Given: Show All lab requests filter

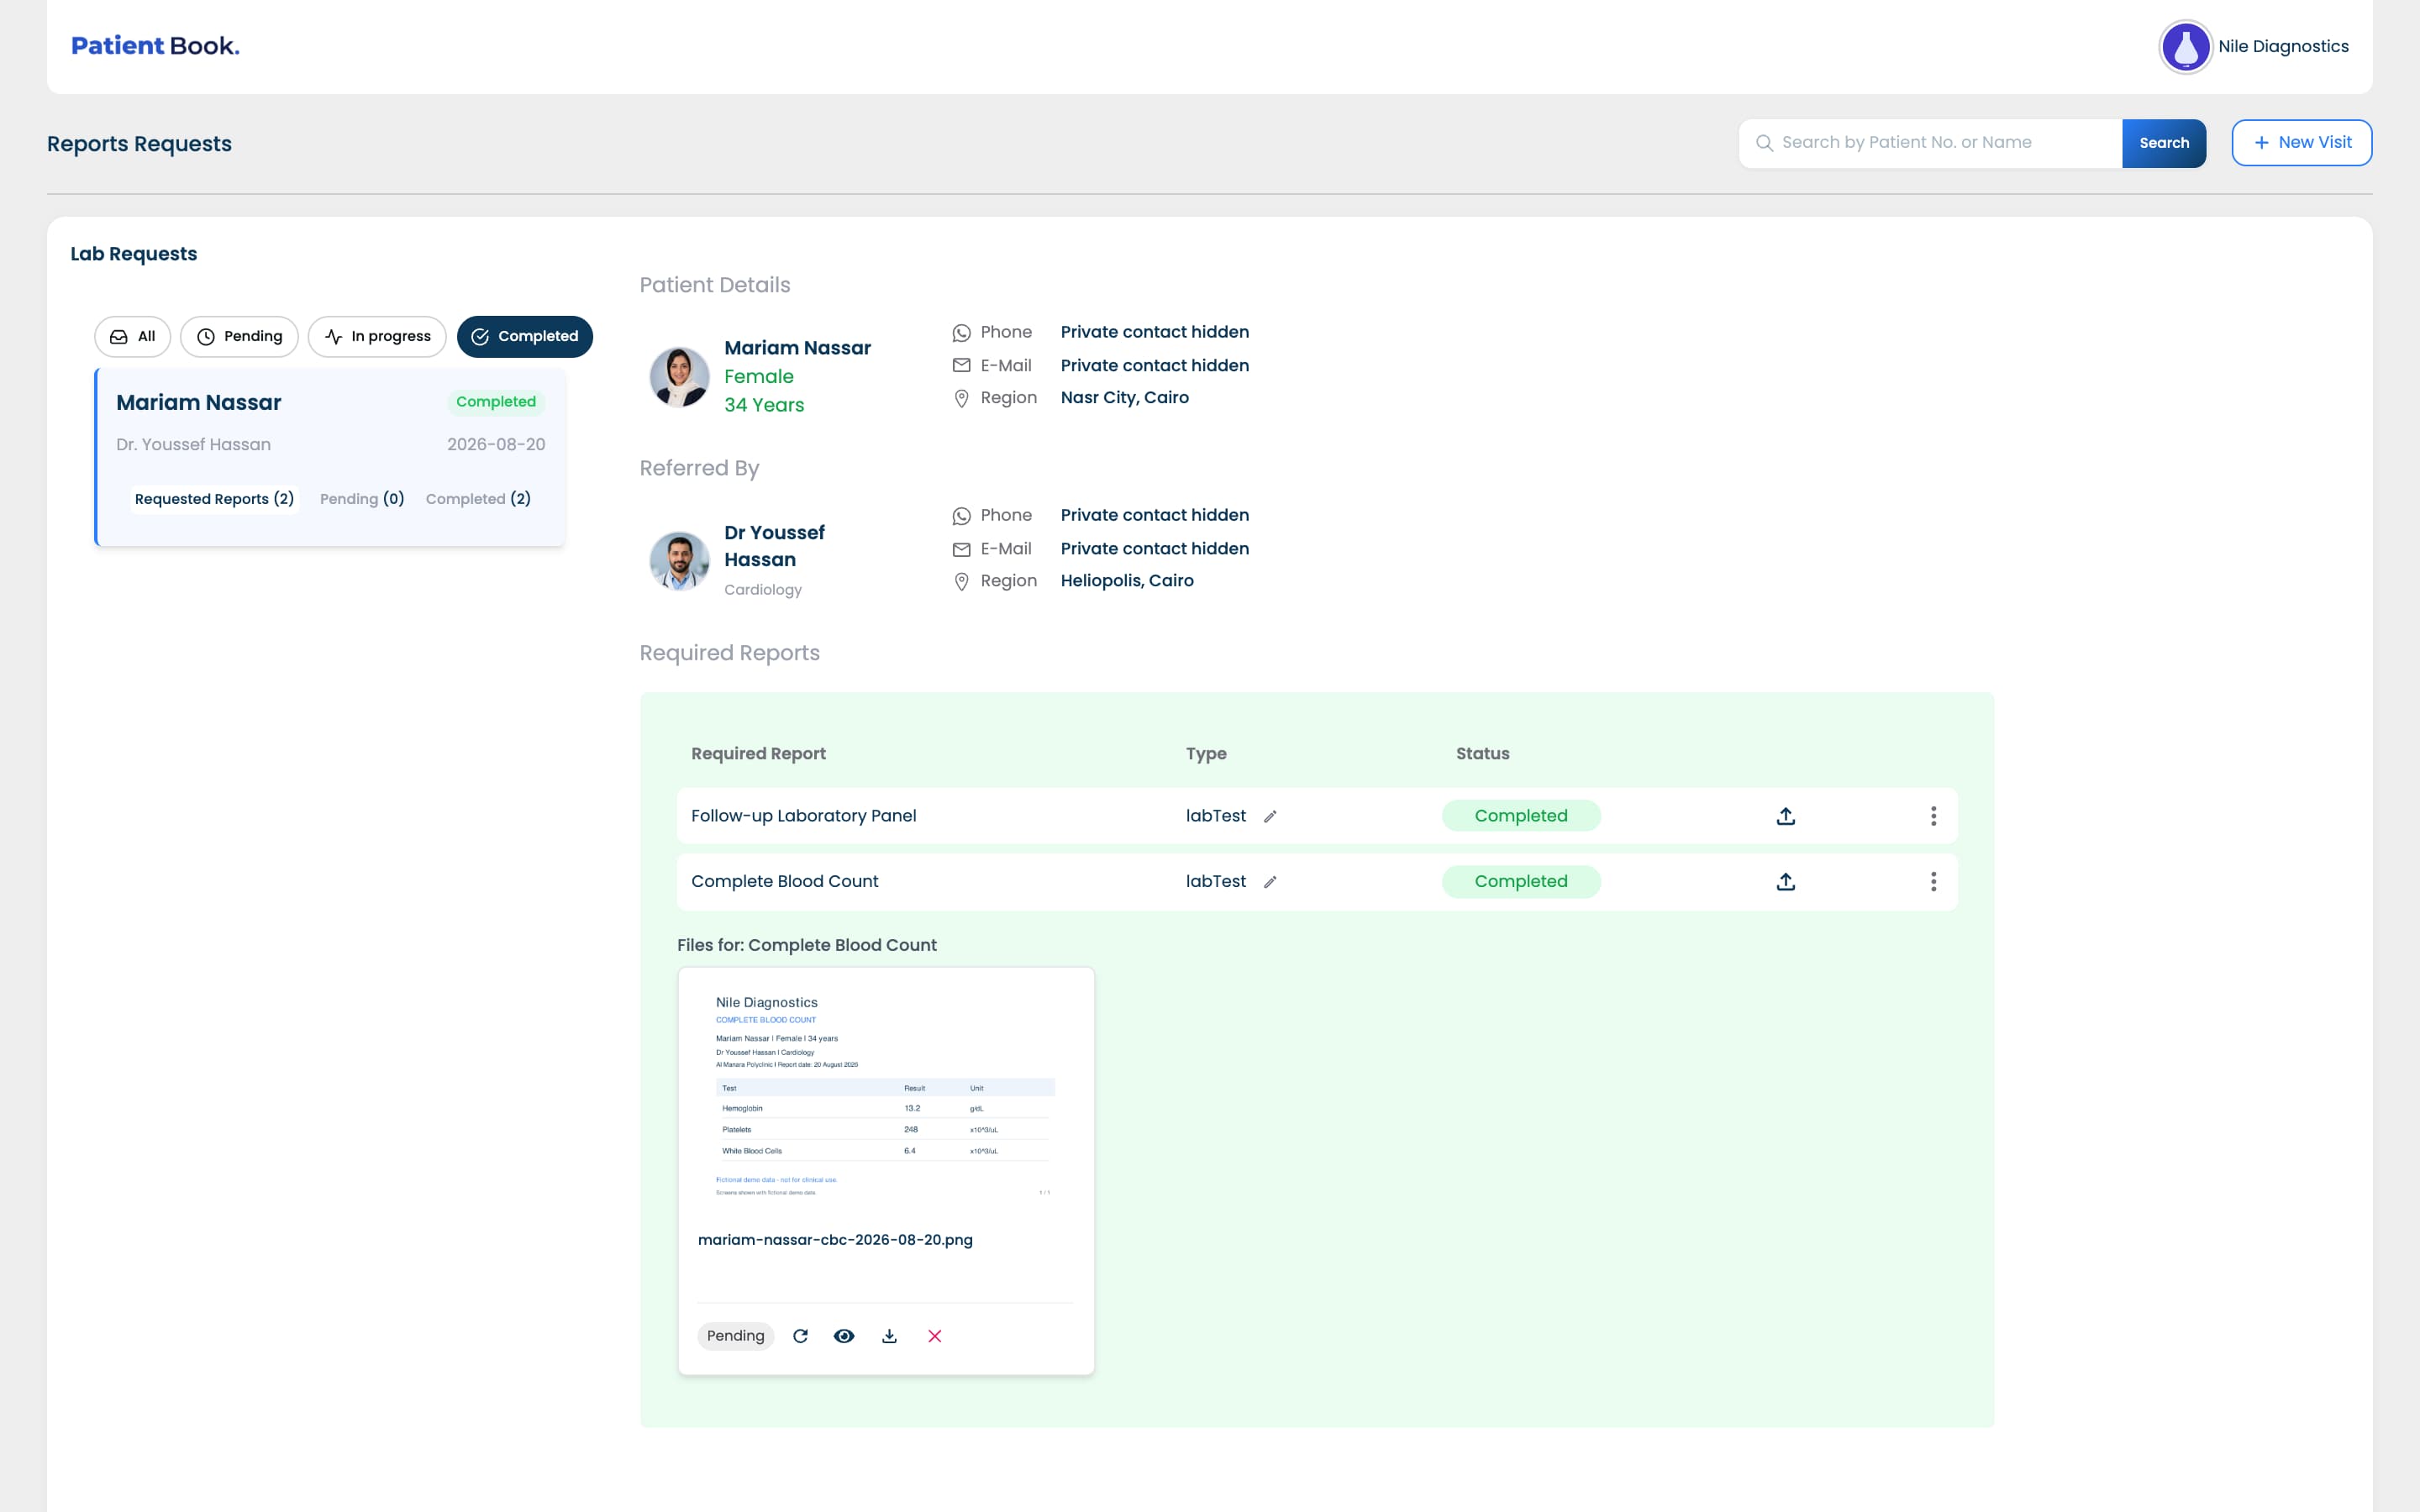Looking at the screenshot, I should (x=132, y=336).
